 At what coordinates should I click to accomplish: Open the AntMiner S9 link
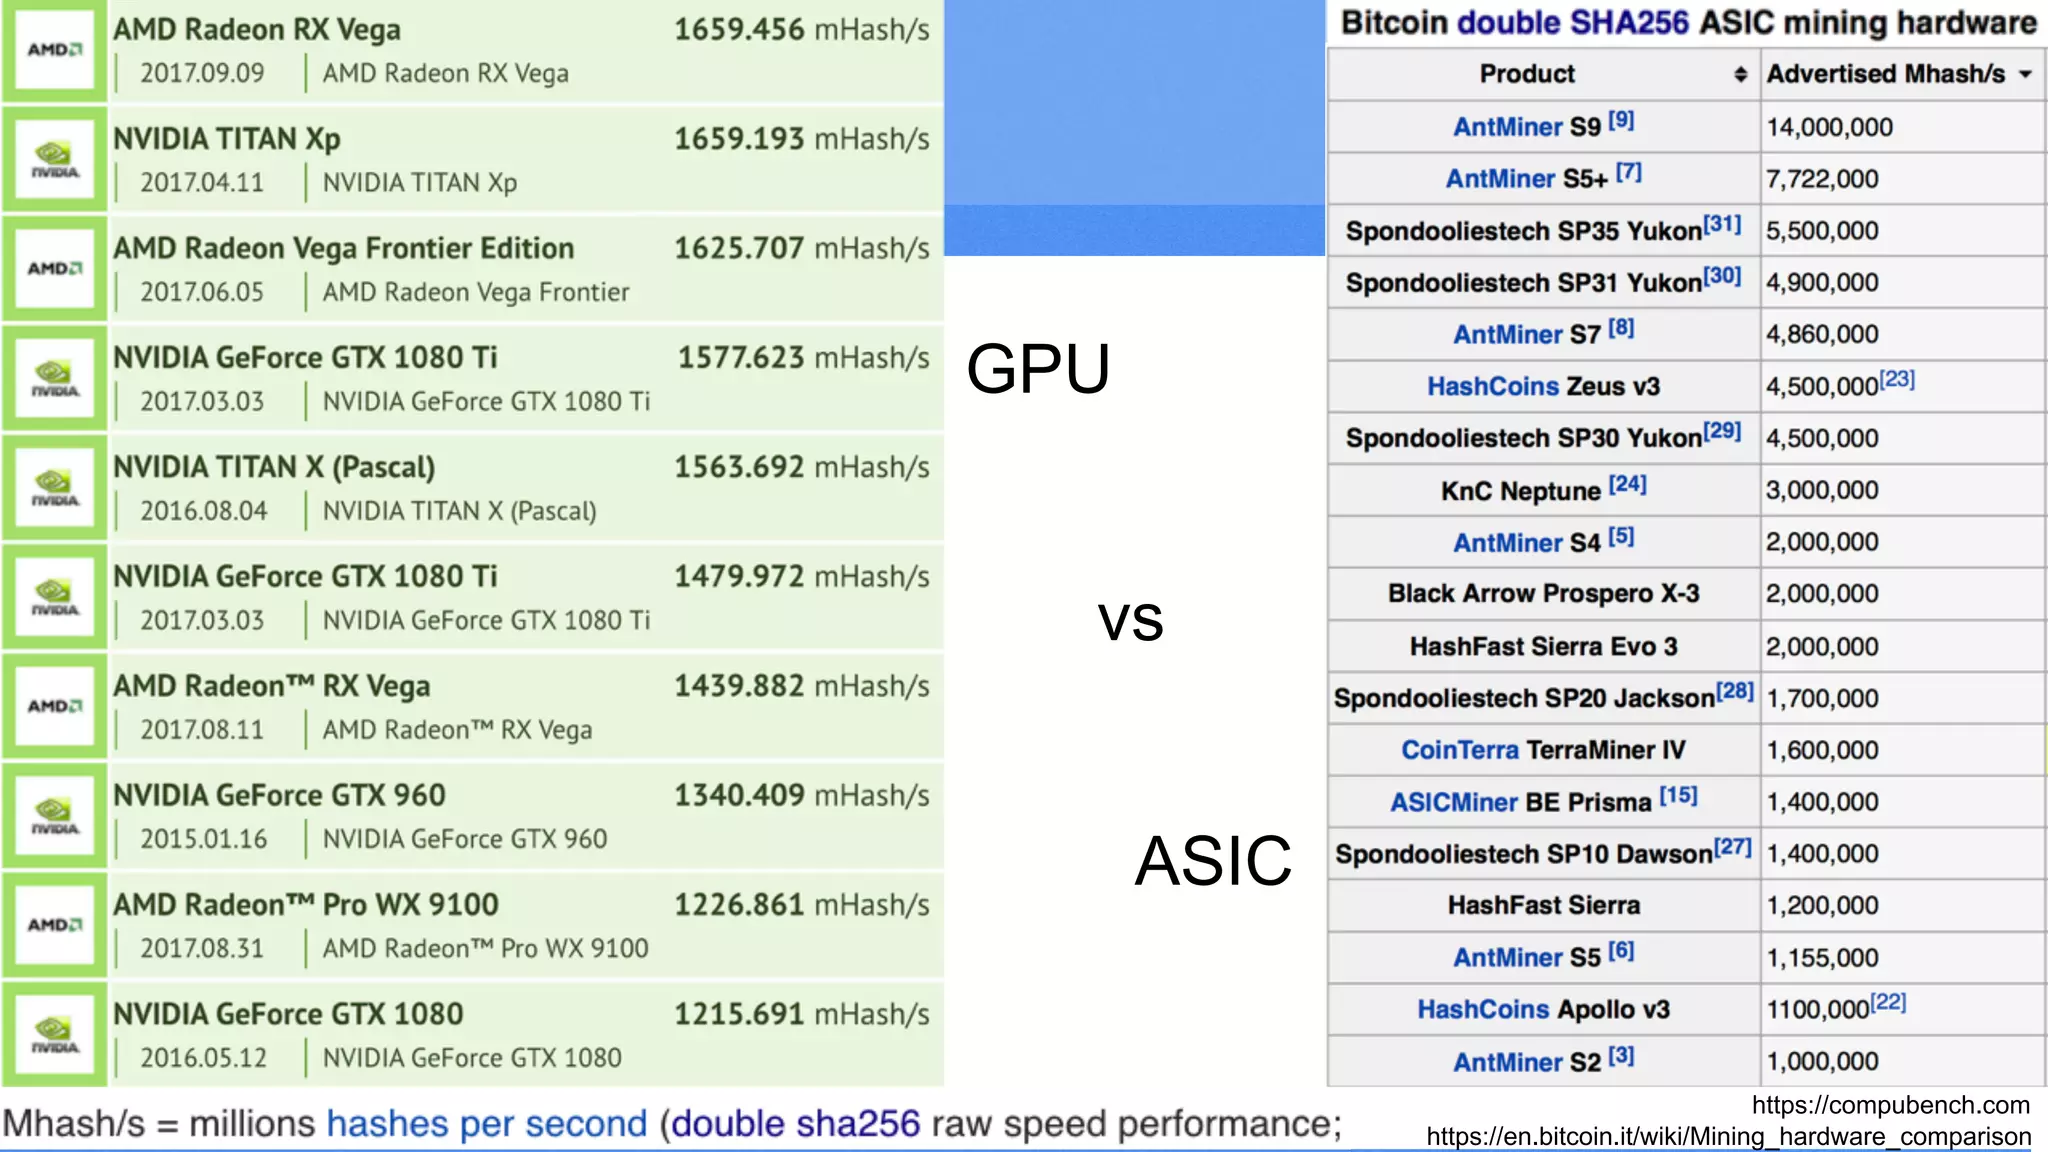tap(1507, 127)
